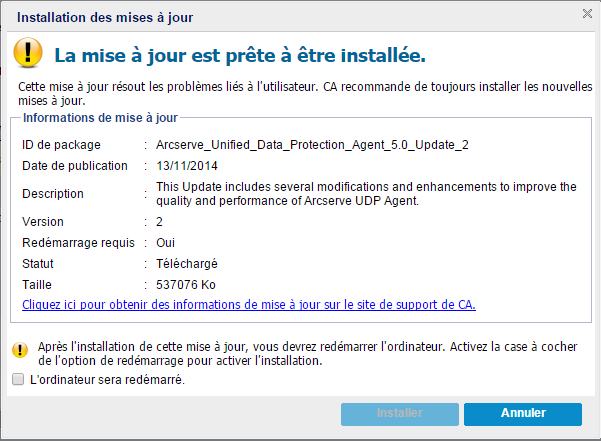This screenshot has height=441, width=601.
Task: Click the size value 537076 Ko
Action: click(188, 284)
